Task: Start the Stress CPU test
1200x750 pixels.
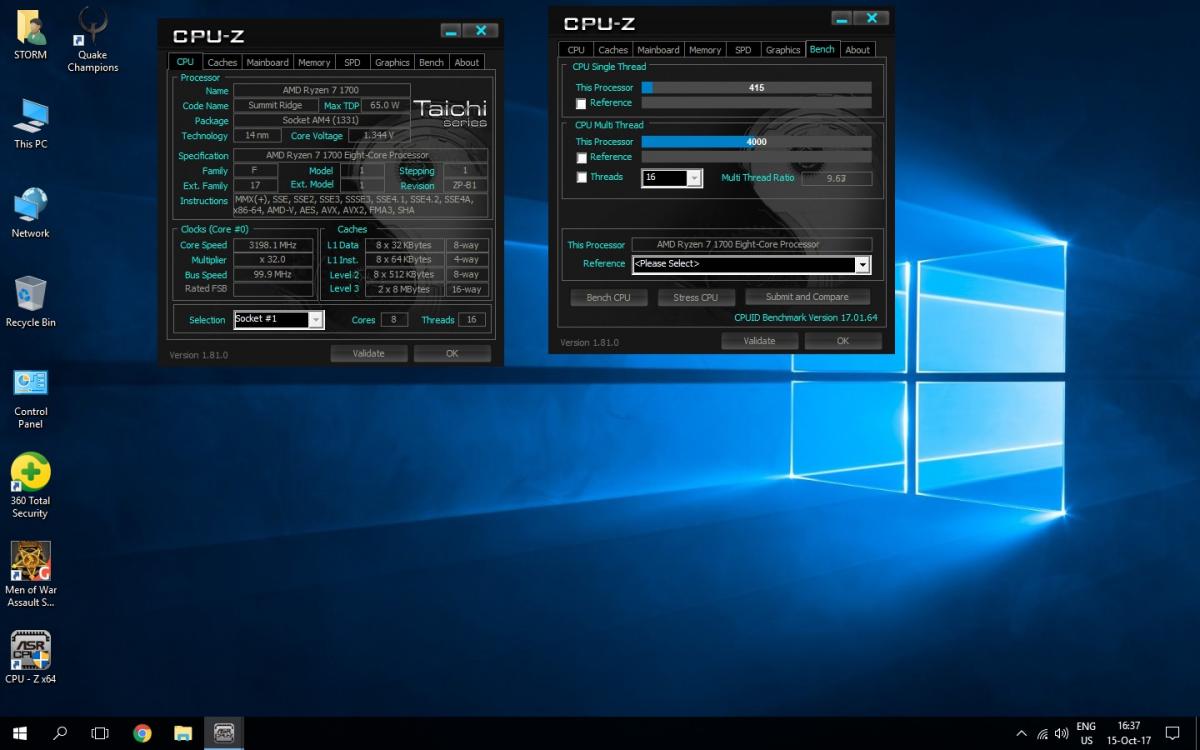Action: [x=695, y=297]
